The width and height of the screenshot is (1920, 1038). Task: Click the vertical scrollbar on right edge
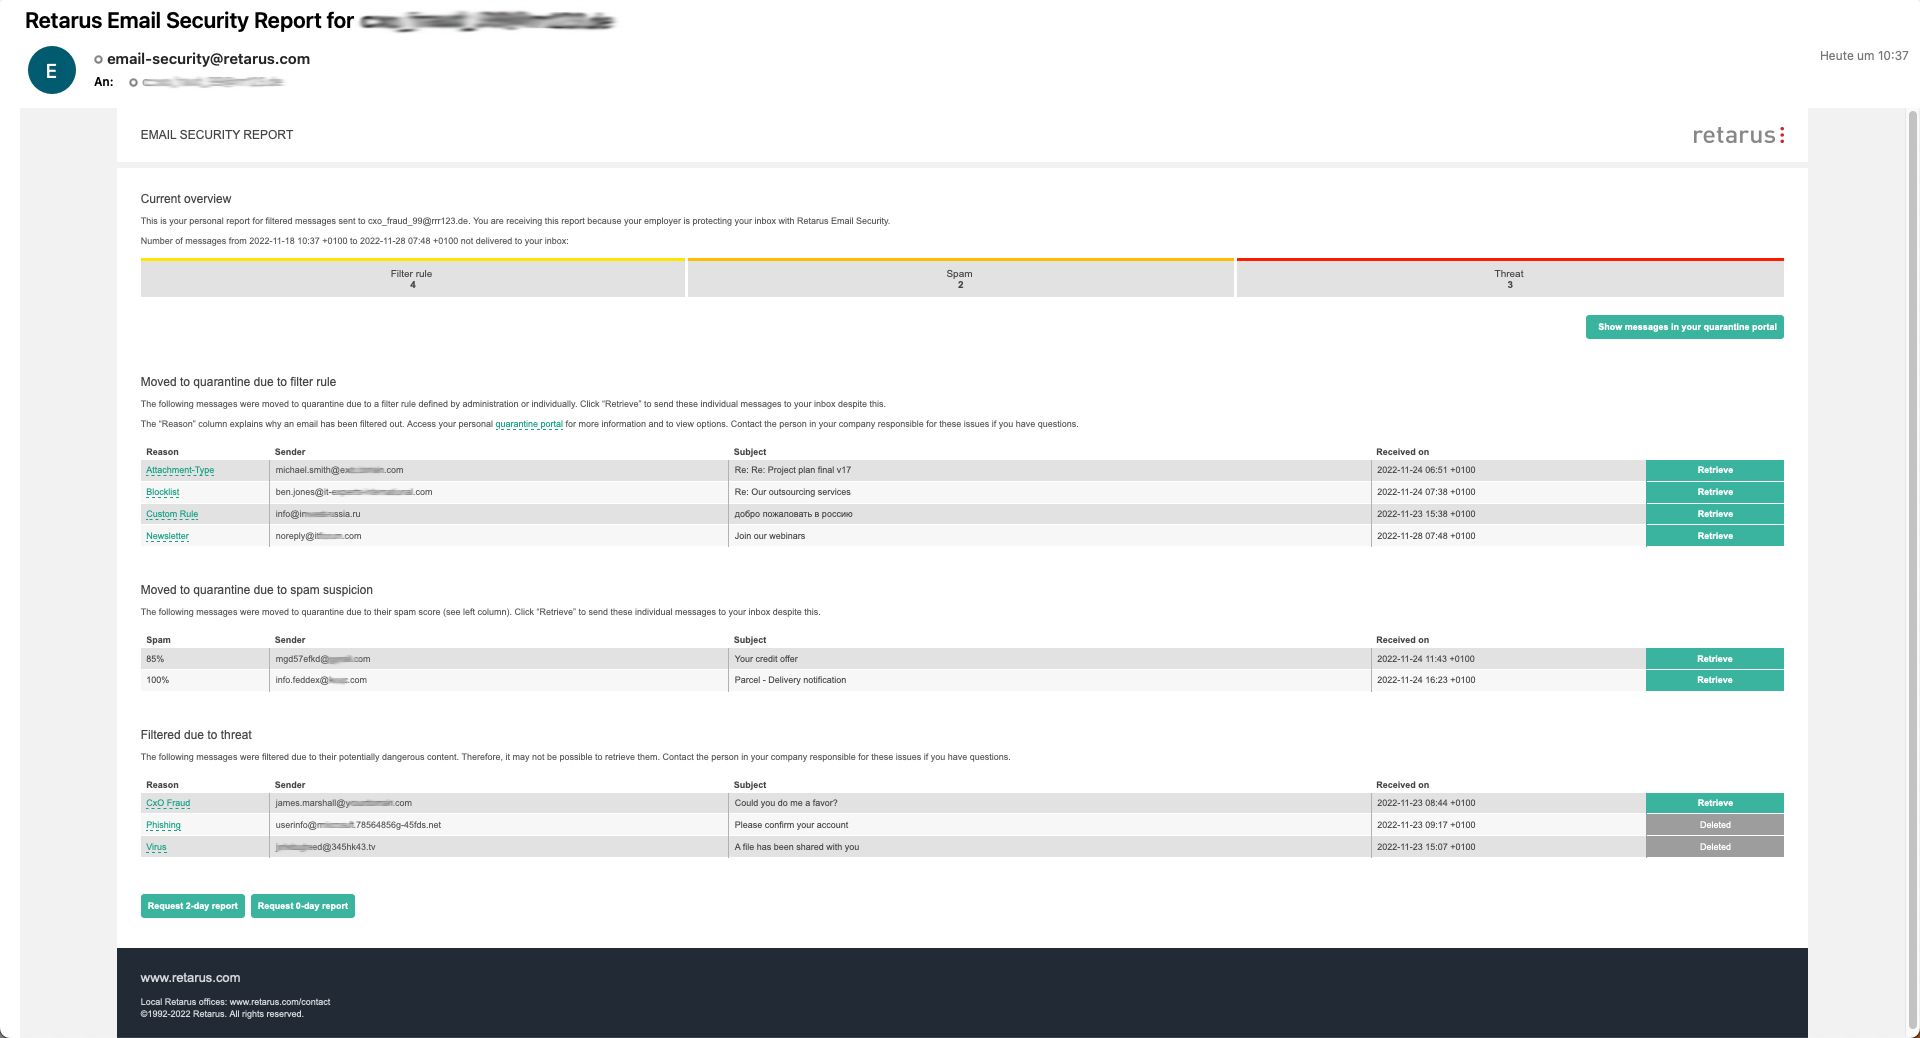point(1914,570)
